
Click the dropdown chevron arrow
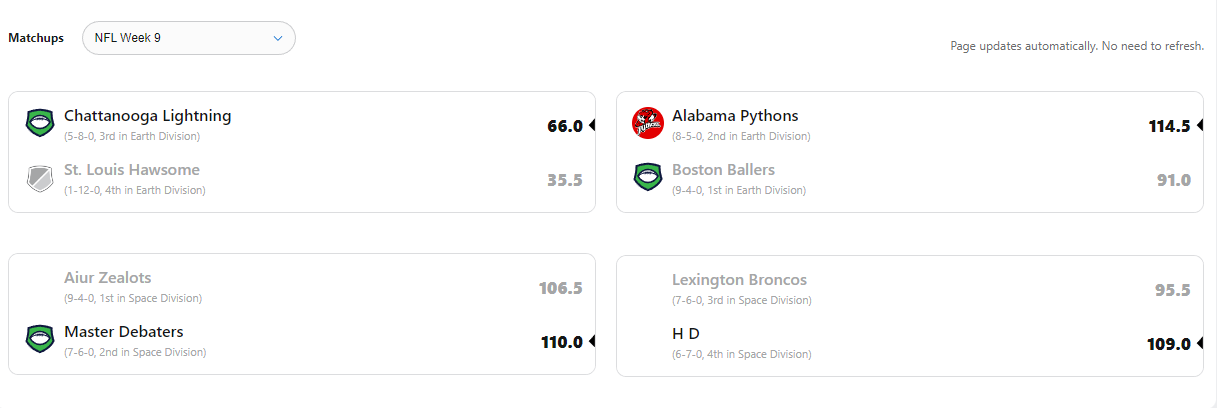(x=278, y=38)
